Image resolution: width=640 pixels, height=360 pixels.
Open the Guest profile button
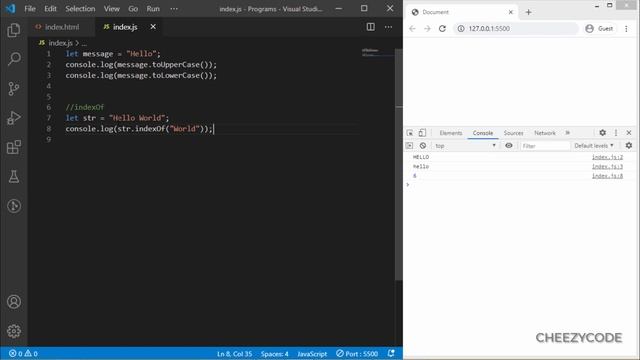pyautogui.click(x=599, y=29)
